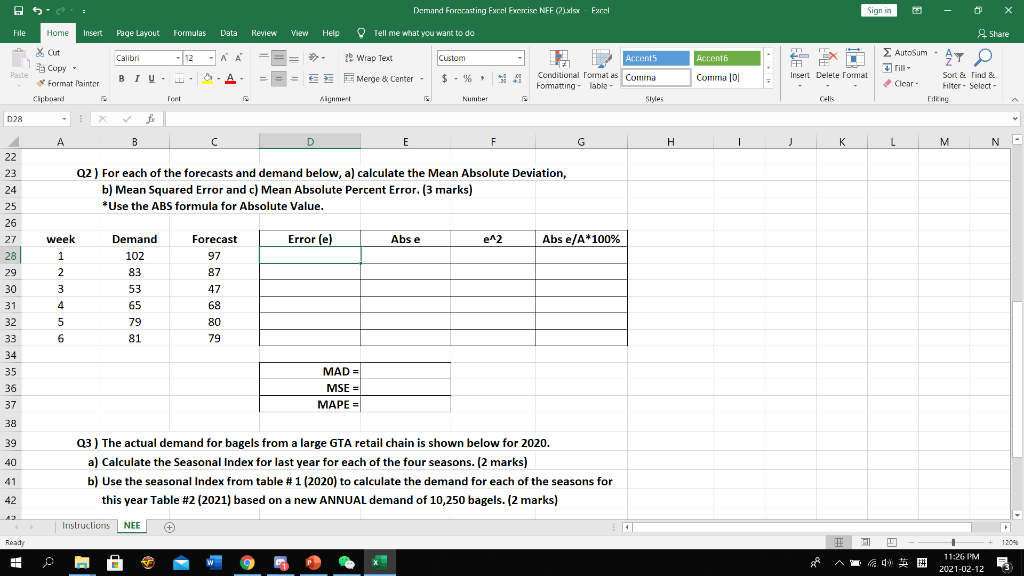
Task: Open the Comma Style icon
Action: coord(482,77)
